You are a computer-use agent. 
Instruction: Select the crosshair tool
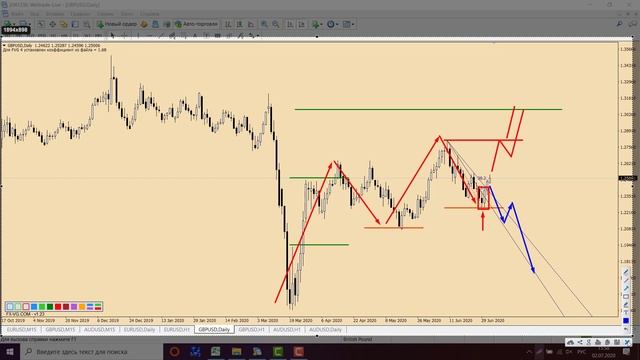(124, 36)
